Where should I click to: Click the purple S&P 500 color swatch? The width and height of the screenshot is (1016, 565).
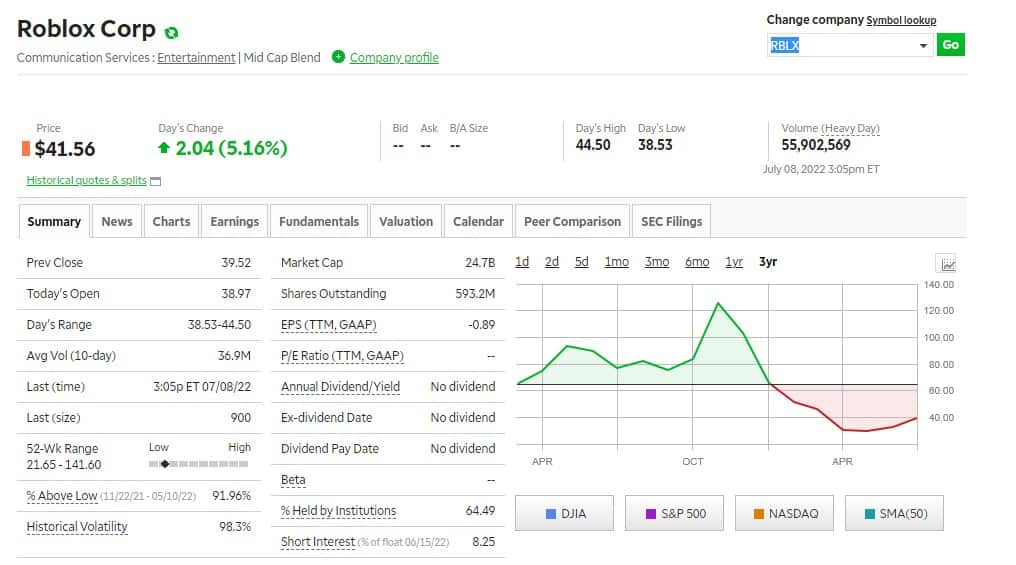(x=651, y=514)
